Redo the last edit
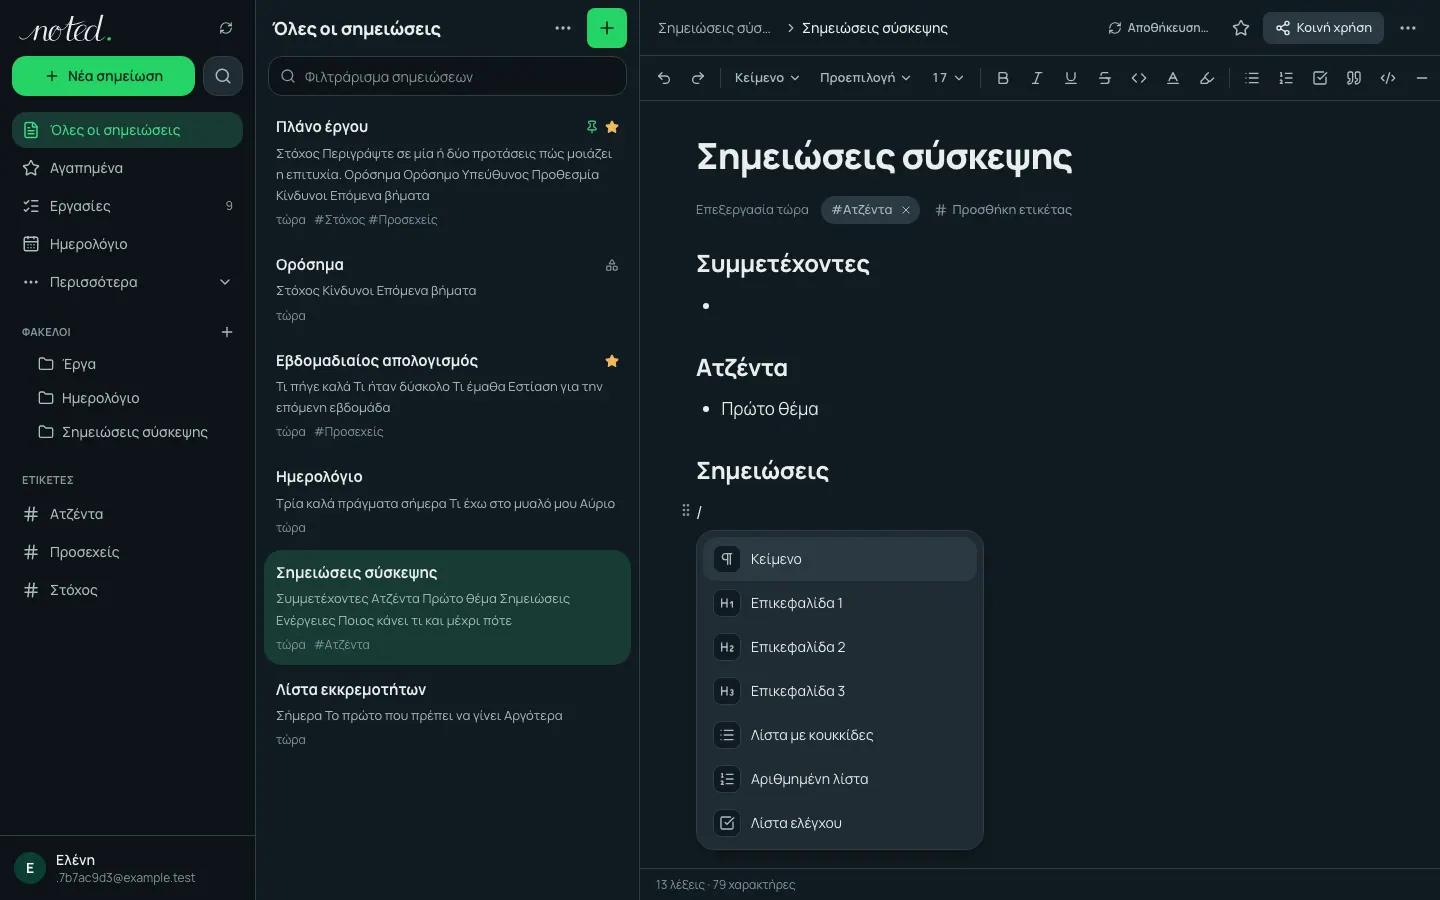 click(x=698, y=78)
